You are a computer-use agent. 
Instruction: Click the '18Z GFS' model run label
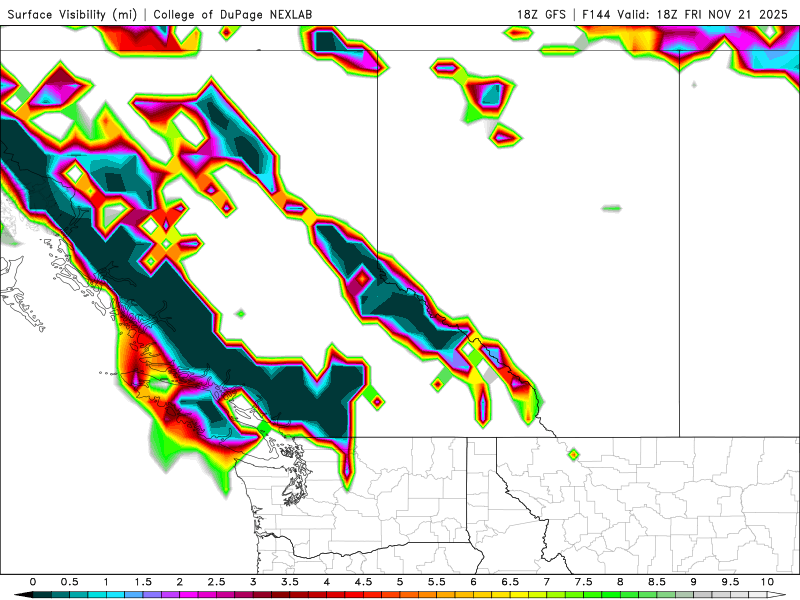pyautogui.click(x=541, y=14)
